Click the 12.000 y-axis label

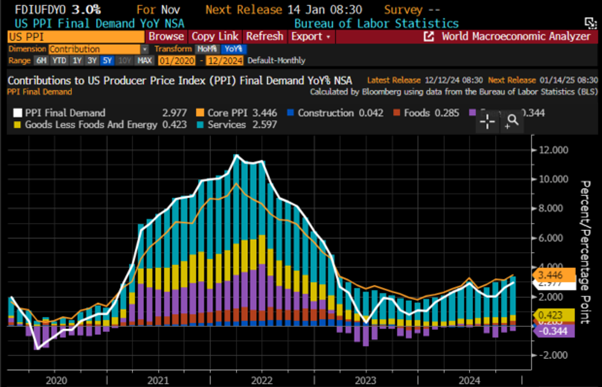(x=553, y=150)
